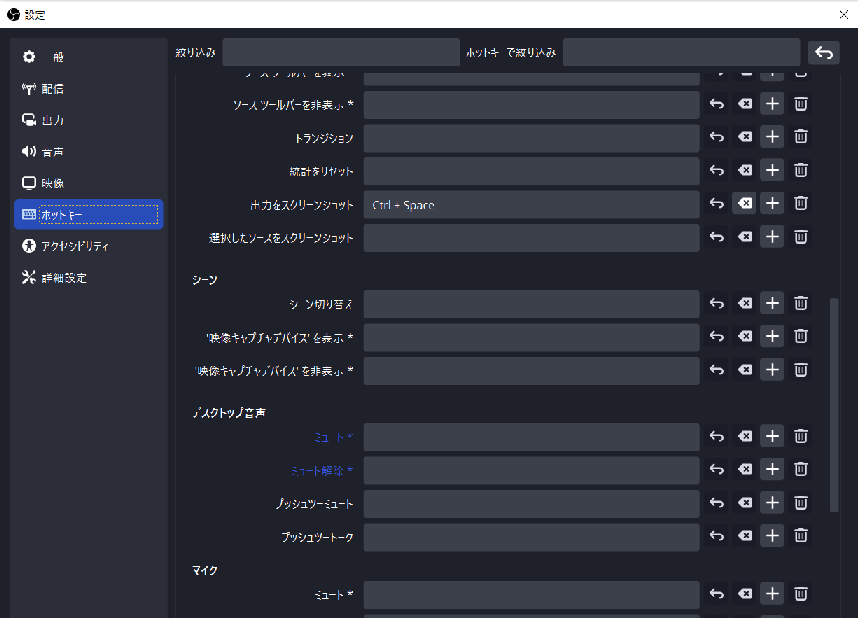Delete the プッシュツーミュート binding

click(800, 503)
